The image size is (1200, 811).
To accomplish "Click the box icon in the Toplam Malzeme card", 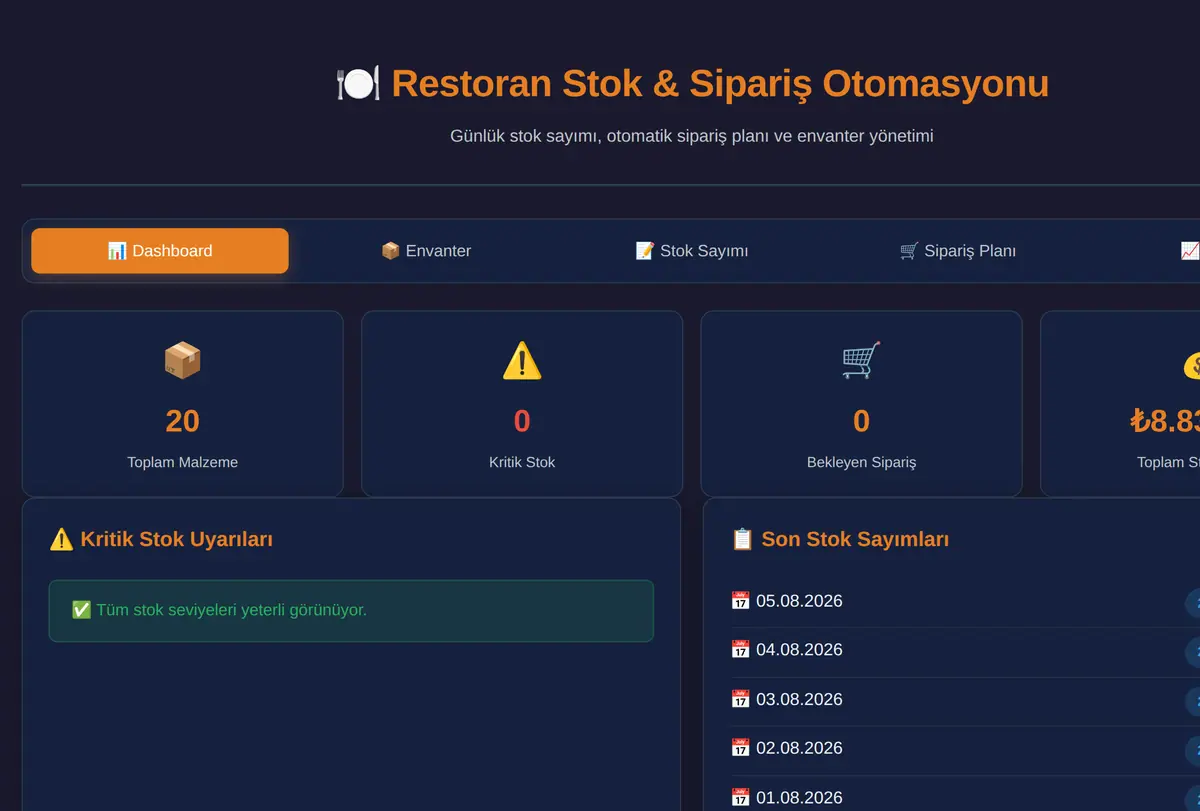I will 182,361.
